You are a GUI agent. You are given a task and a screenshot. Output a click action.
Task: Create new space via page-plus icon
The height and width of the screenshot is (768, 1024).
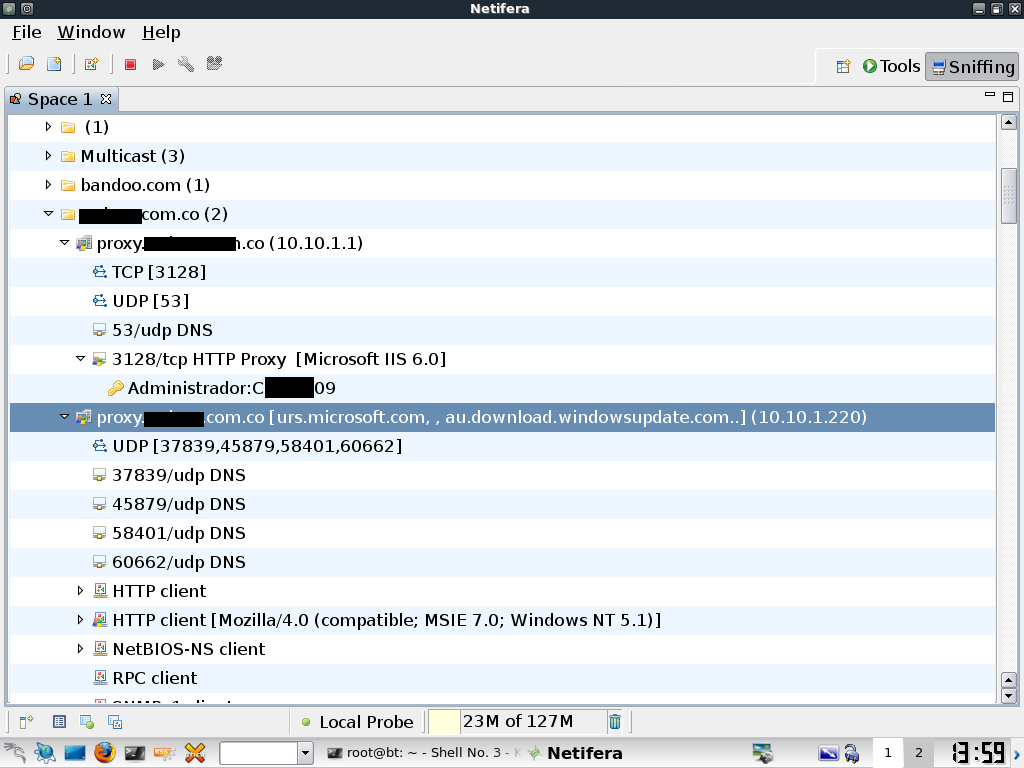tap(54, 64)
